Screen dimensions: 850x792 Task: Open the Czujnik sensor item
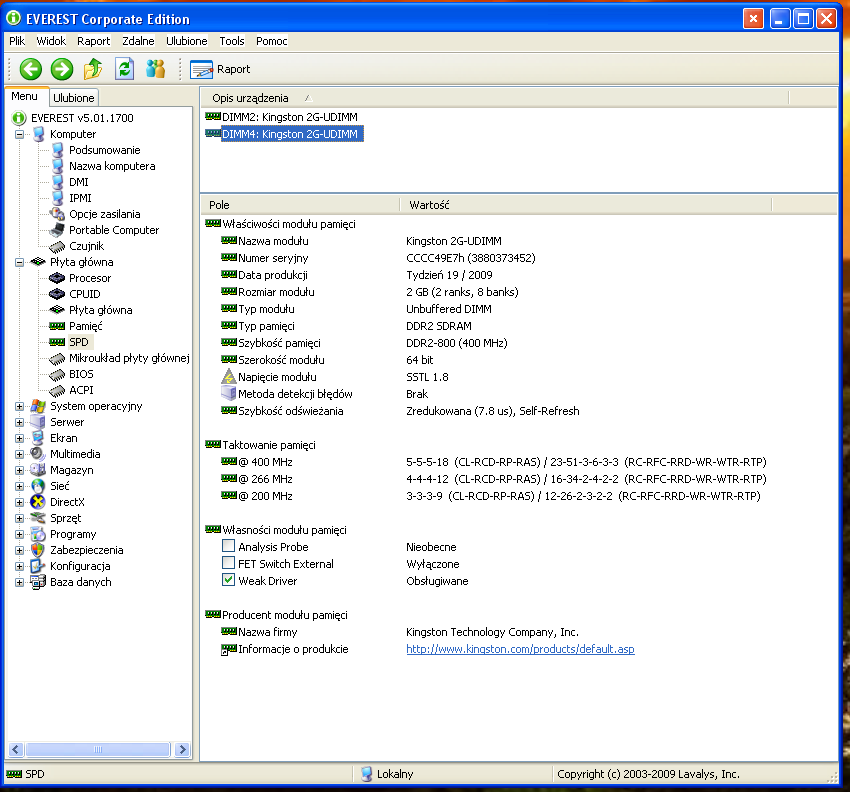click(86, 246)
